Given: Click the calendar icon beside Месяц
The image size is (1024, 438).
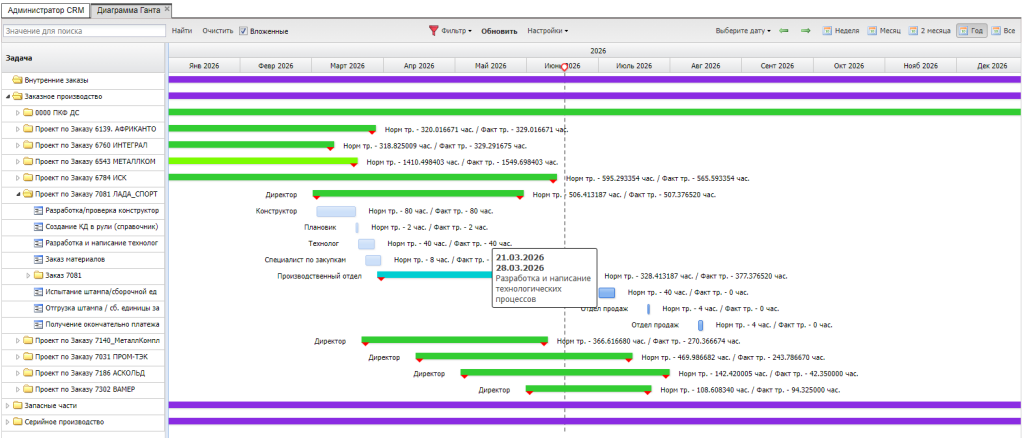Looking at the screenshot, I should [x=872, y=31].
